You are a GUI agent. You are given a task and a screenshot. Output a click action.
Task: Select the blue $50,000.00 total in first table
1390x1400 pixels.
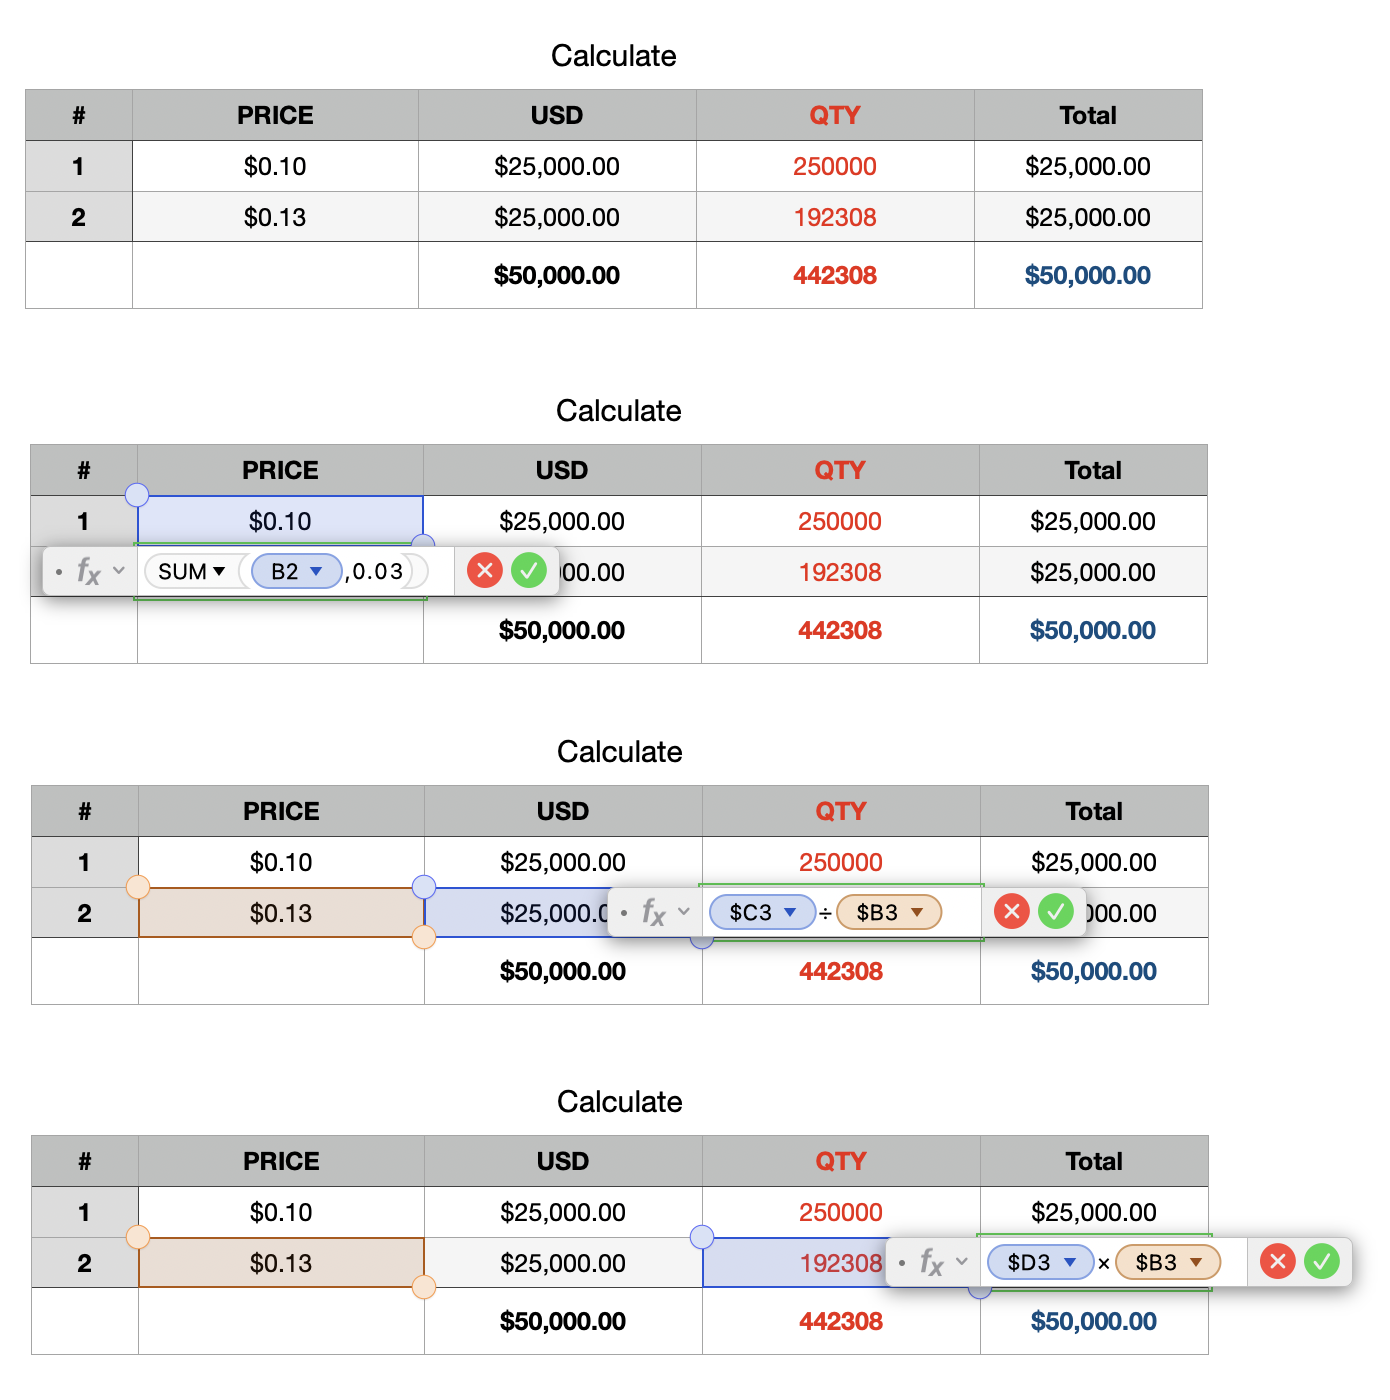[1087, 275]
